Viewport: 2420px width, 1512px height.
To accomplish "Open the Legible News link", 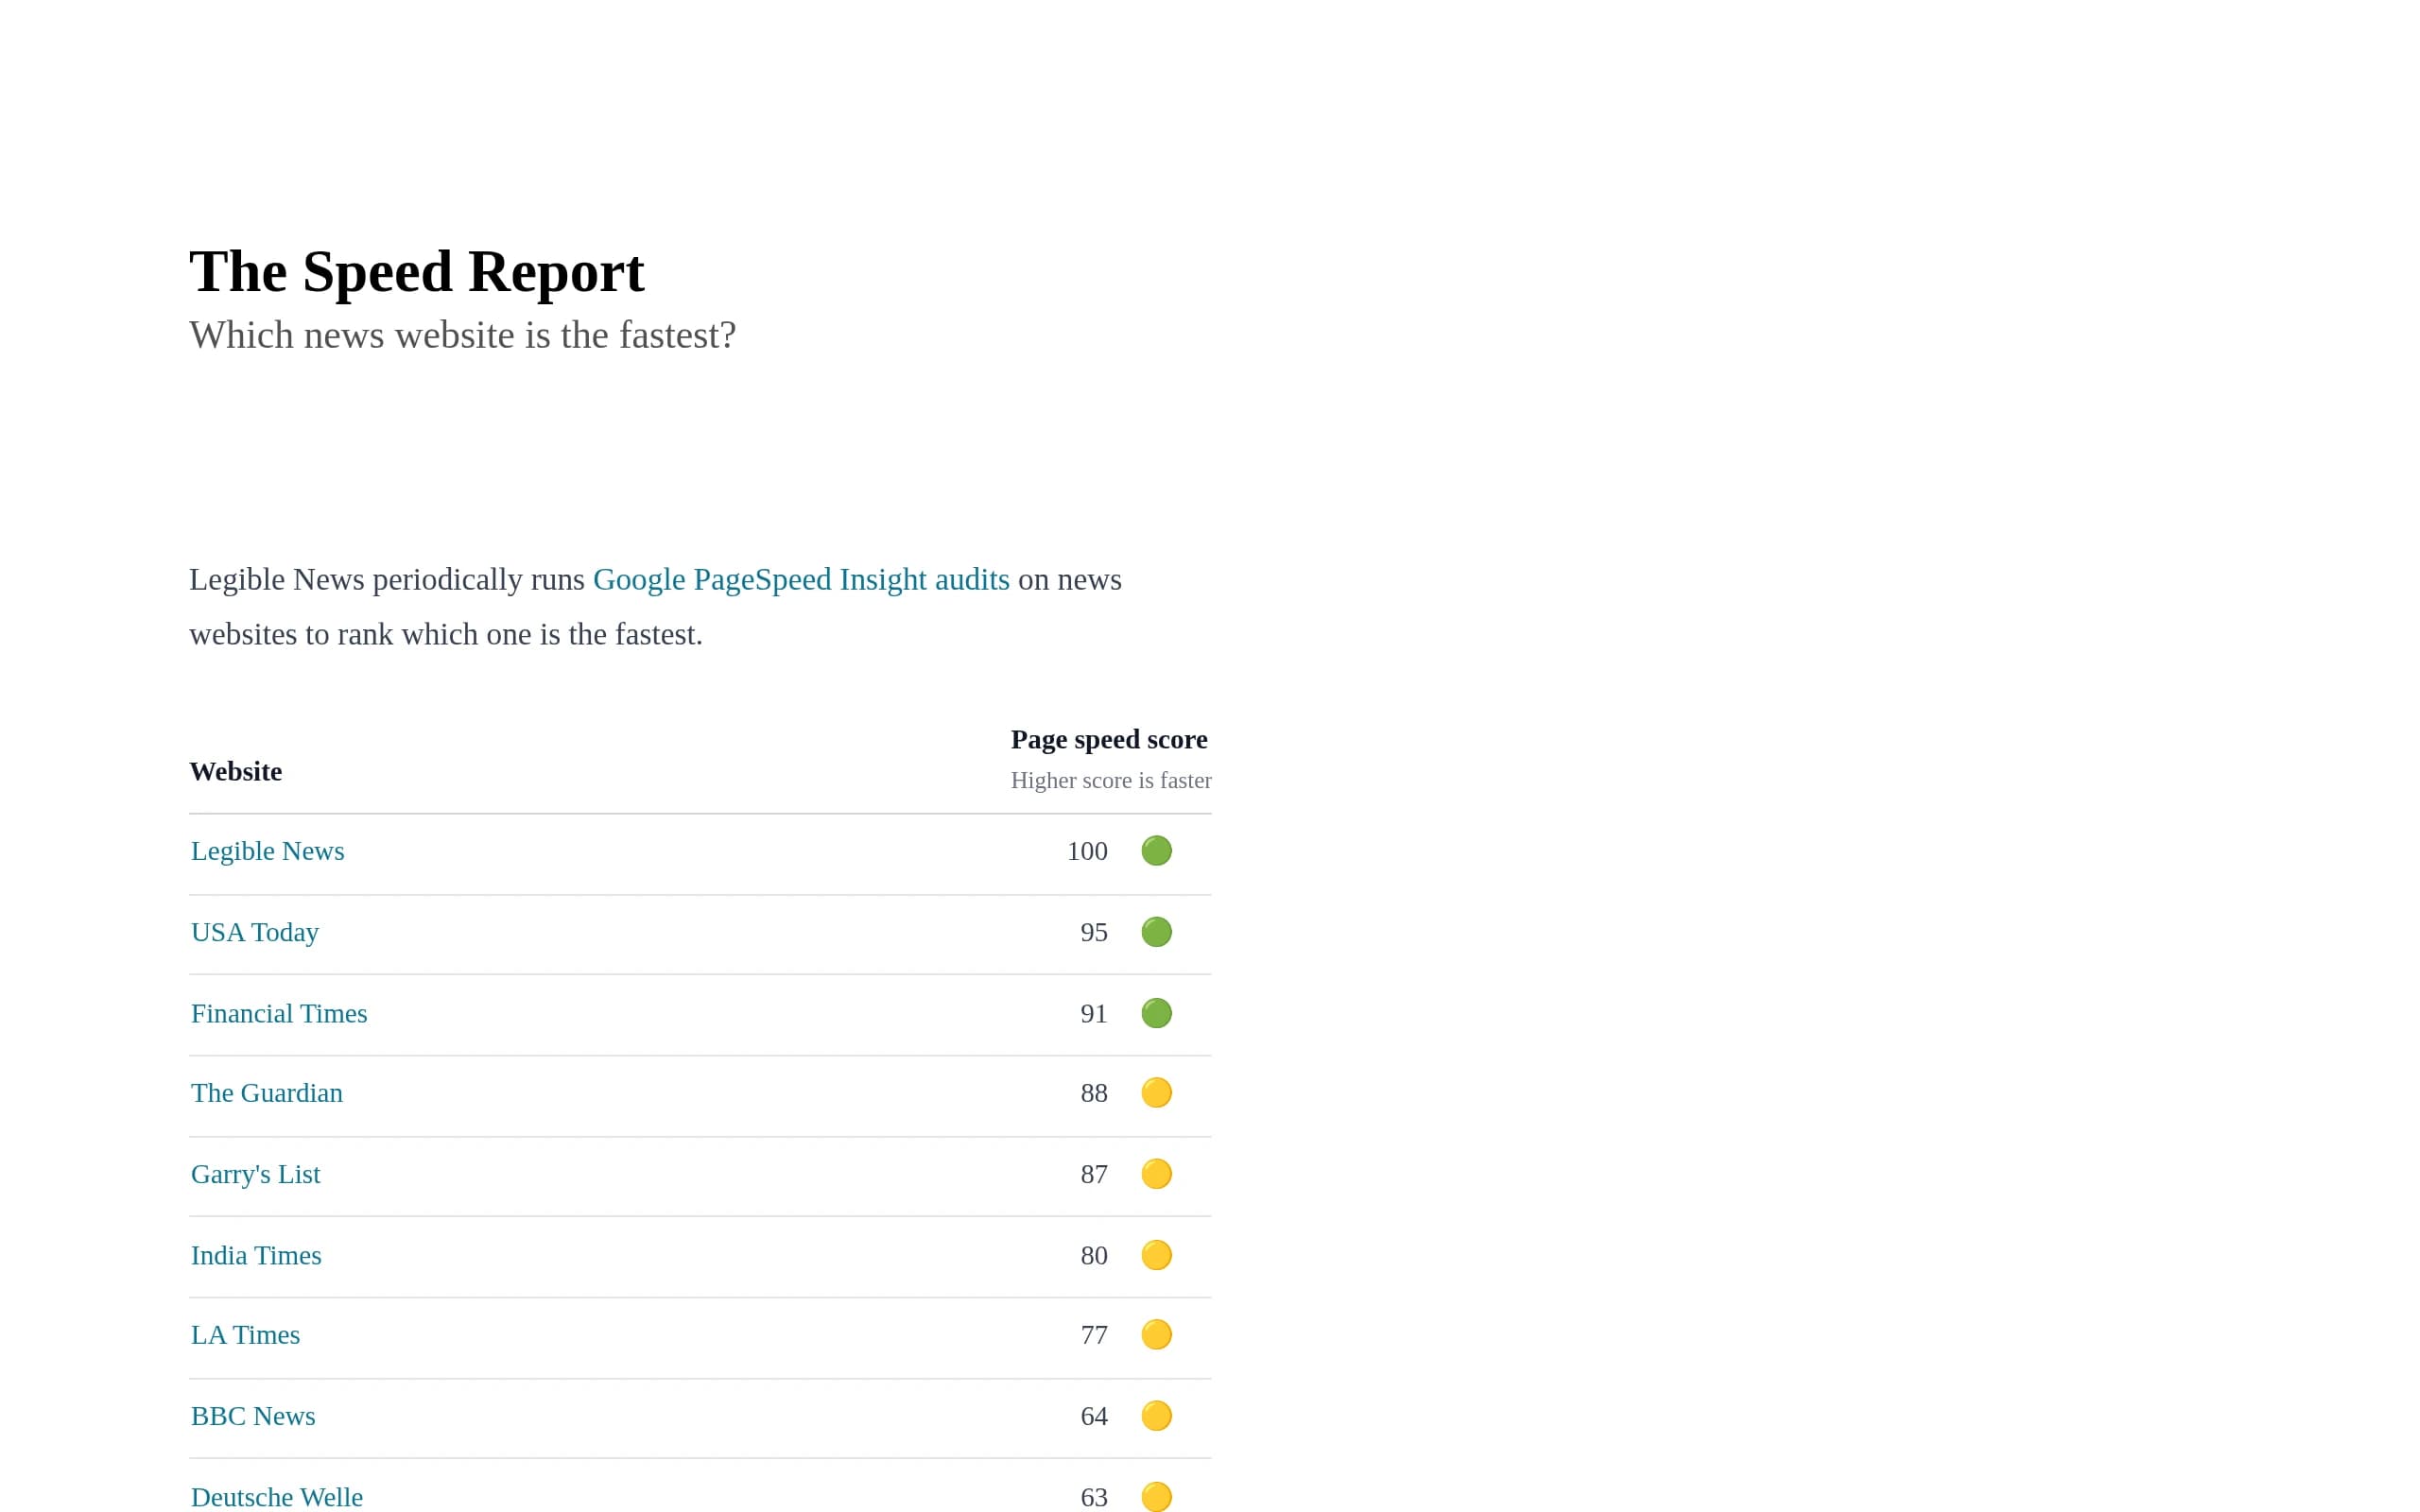I will [x=267, y=851].
